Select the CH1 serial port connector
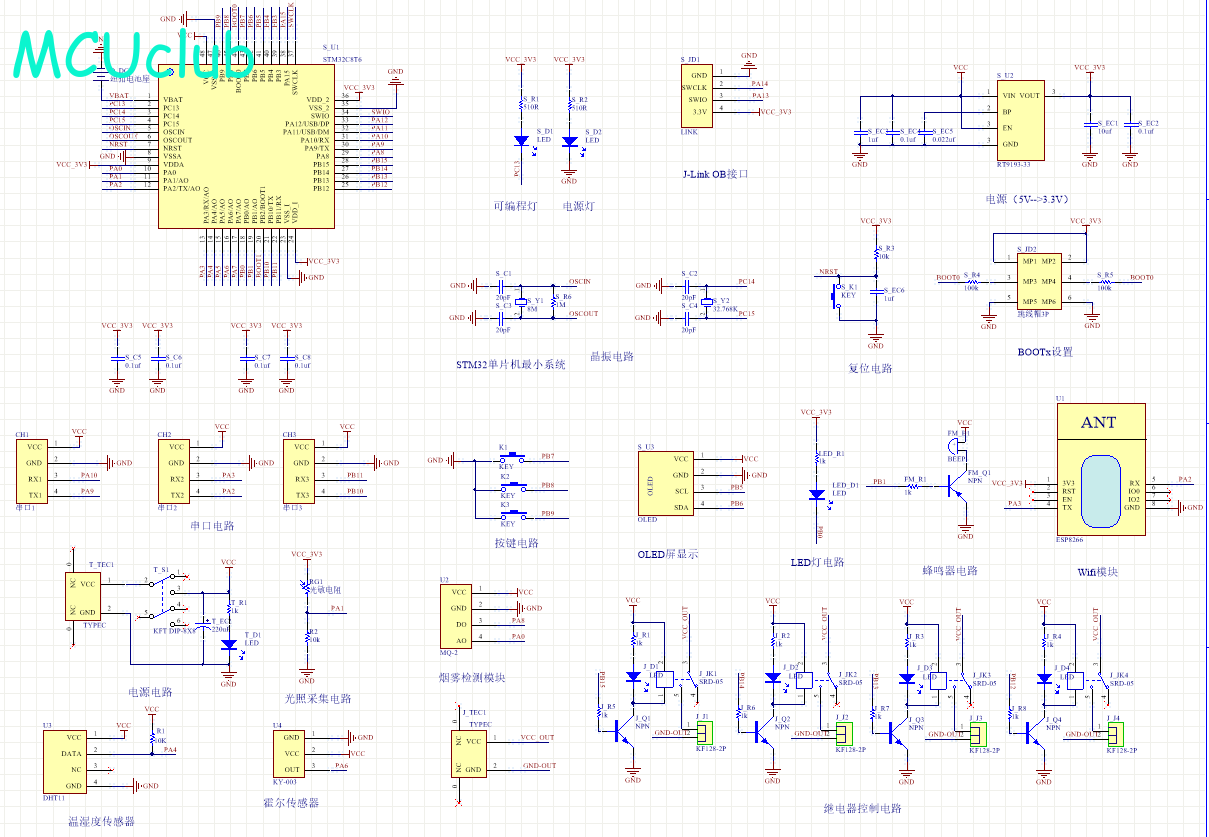This screenshot has height=837, width=1209. 33,470
